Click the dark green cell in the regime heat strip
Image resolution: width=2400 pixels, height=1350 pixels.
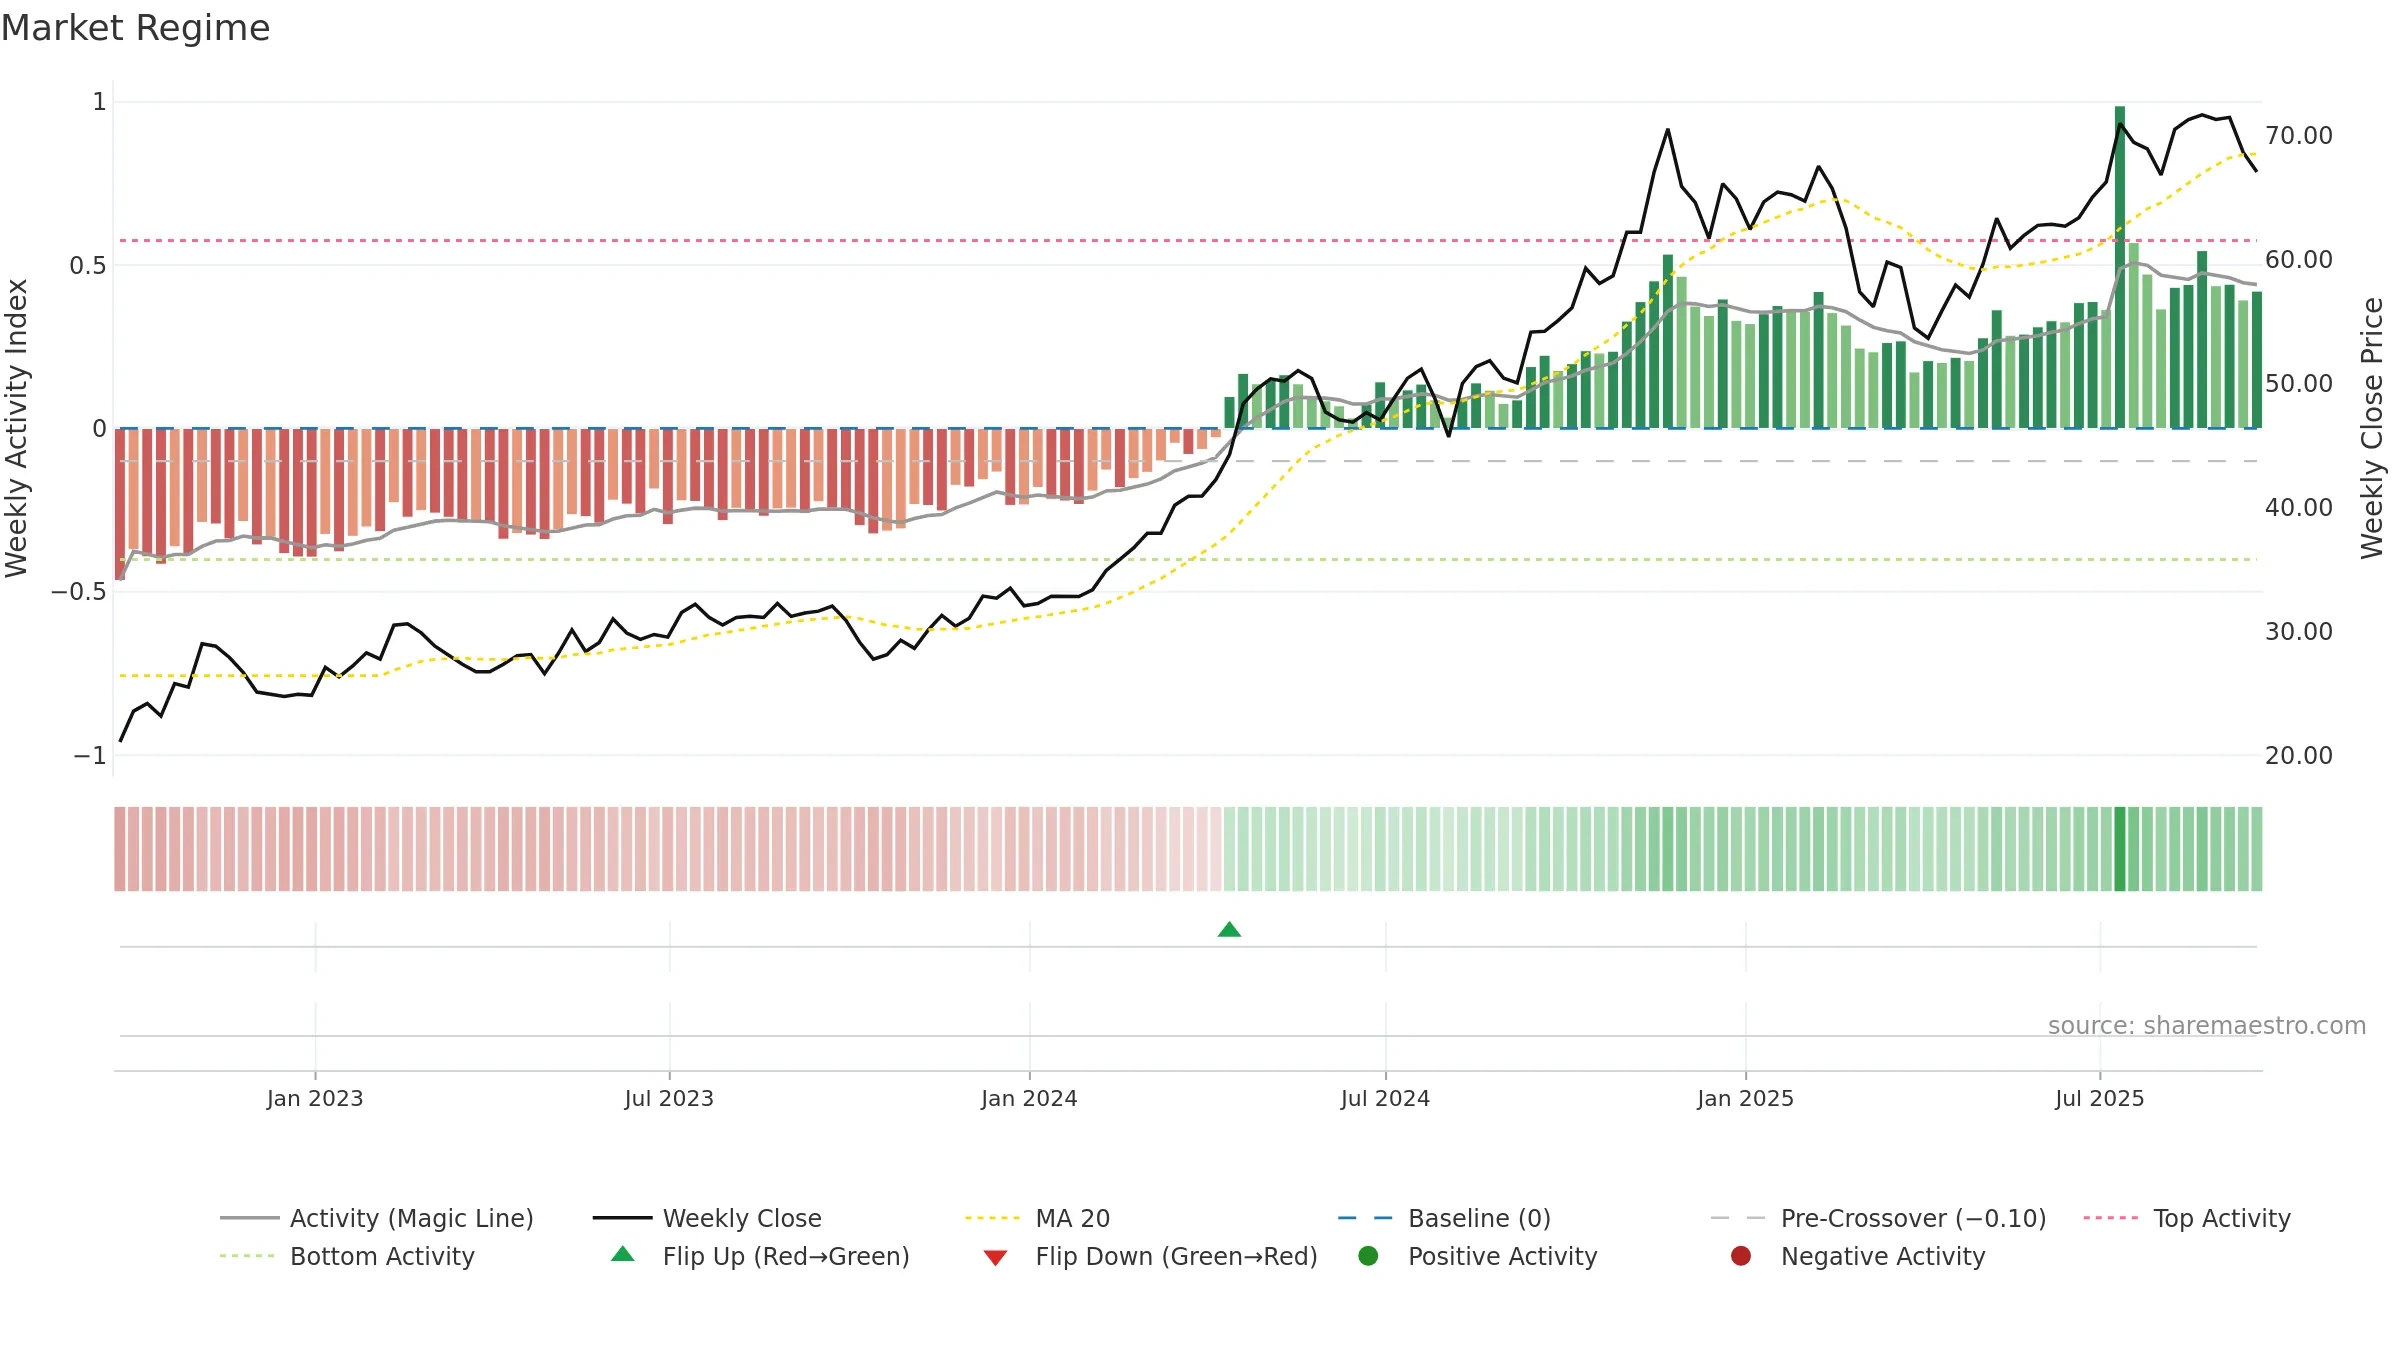point(2120,849)
